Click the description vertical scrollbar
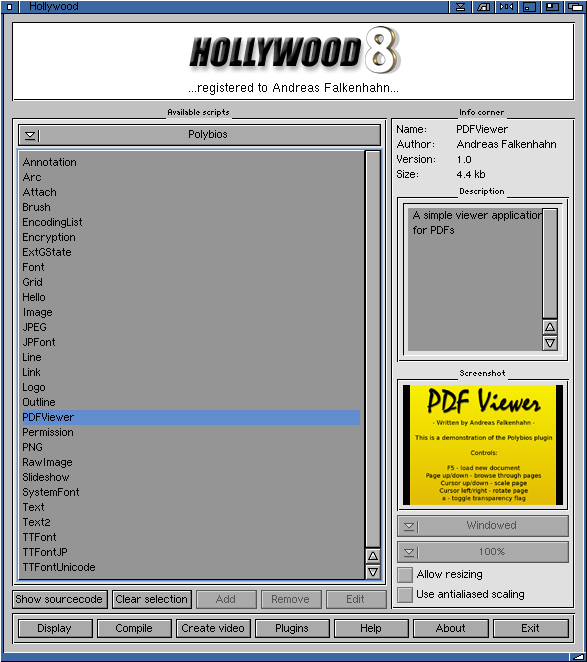This screenshot has height=662, width=587. pyautogui.click(x=550, y=263)
